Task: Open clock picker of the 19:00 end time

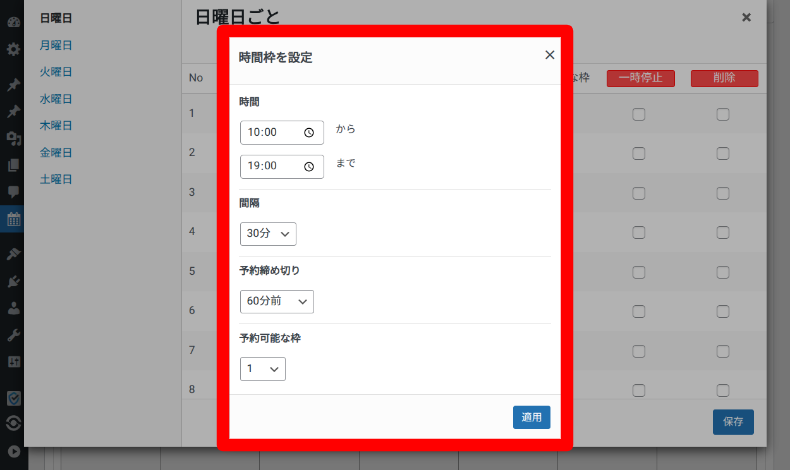Action: (309, 167)
